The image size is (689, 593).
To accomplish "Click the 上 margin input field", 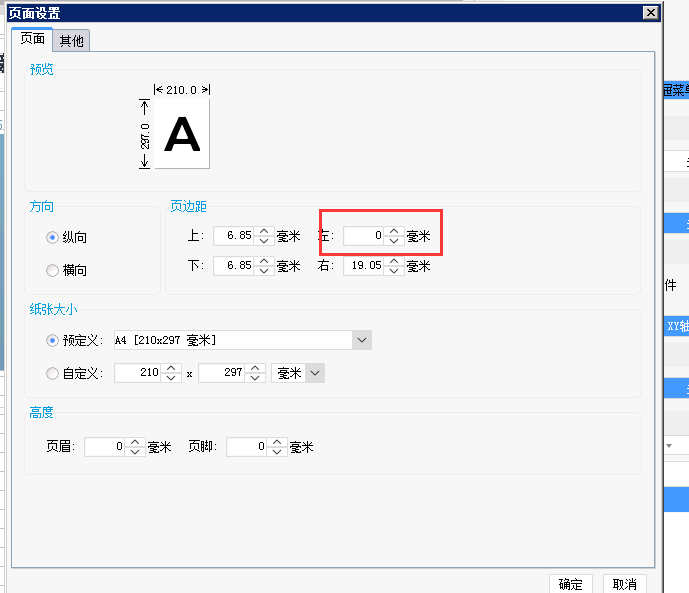I will [x=233, y=236].
